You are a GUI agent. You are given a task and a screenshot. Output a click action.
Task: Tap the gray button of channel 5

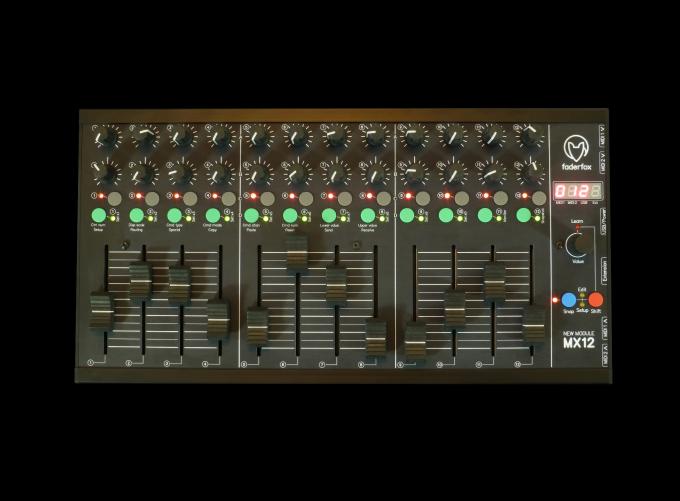(x=268, y=198)
